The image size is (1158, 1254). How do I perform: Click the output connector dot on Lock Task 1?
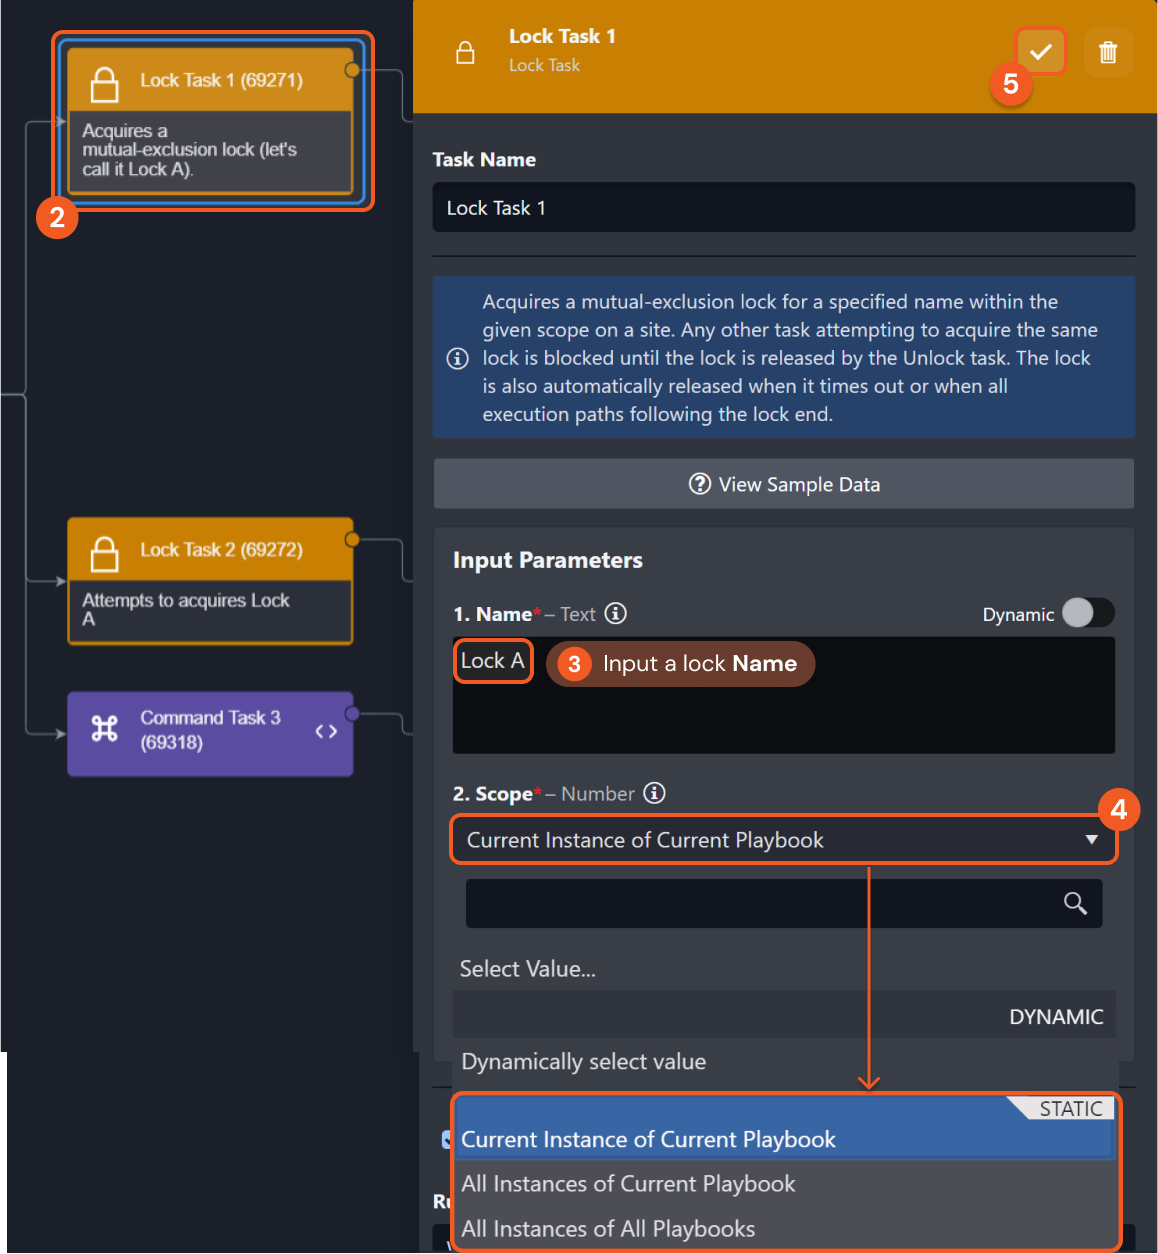coord(352,70)
